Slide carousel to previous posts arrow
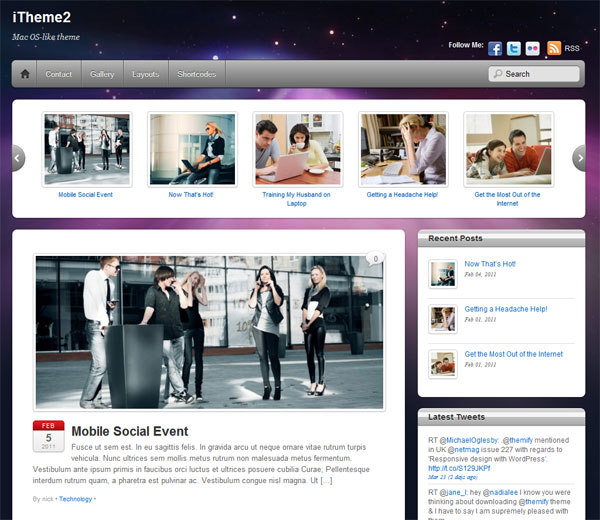This screenshot has width=600, height=520. [x=18, y=158]
